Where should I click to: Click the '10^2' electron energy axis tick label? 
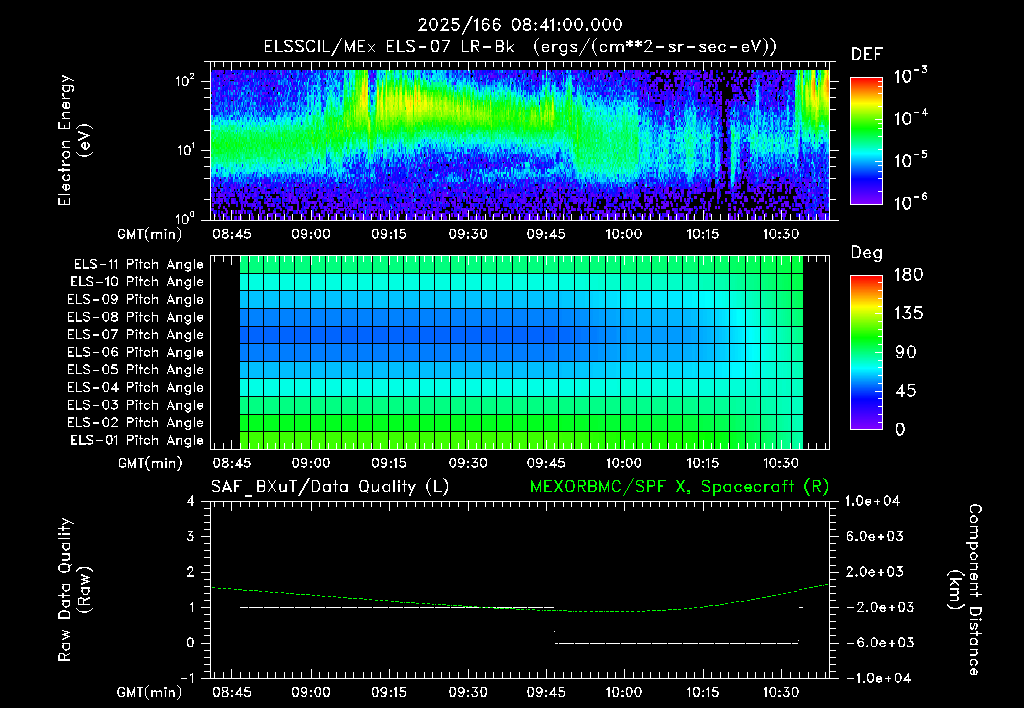(x=185, y=81)
